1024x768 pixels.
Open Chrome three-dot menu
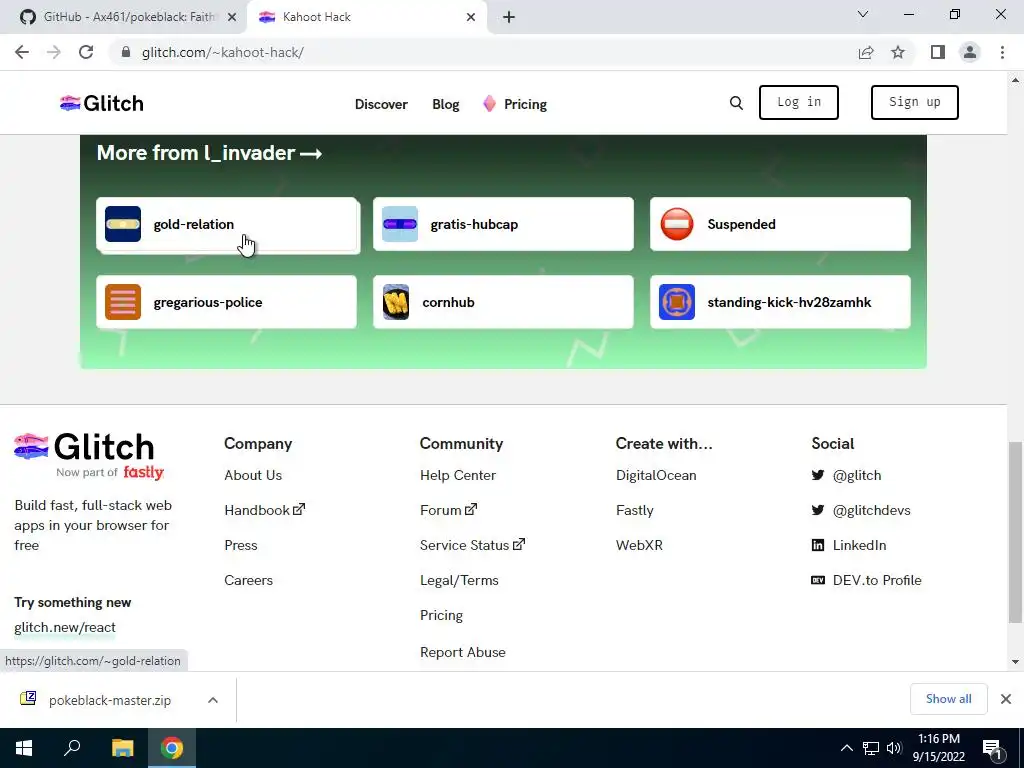pyautogui.click(x=1002, y=52)
